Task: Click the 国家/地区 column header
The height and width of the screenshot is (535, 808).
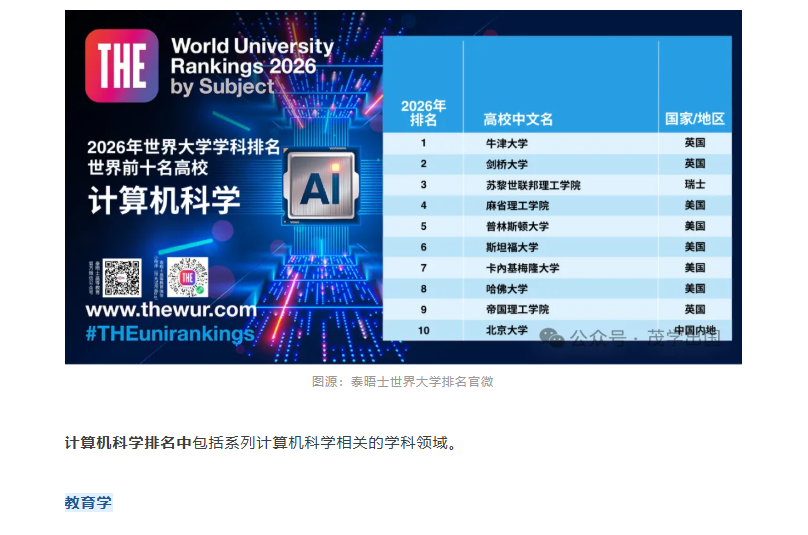Action: coord(695,119)
